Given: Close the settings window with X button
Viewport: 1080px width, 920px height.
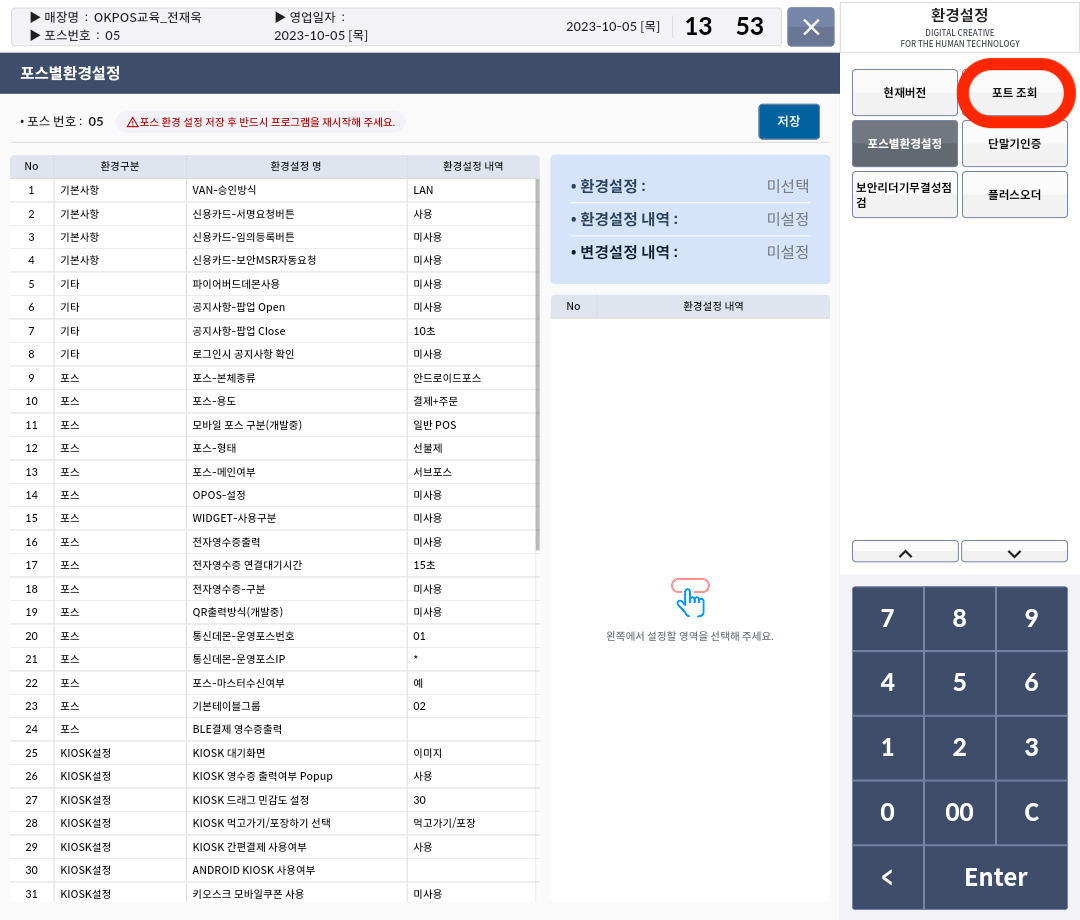Looking at the screenshot, I should pyautogui.click(x=810, y=27).
